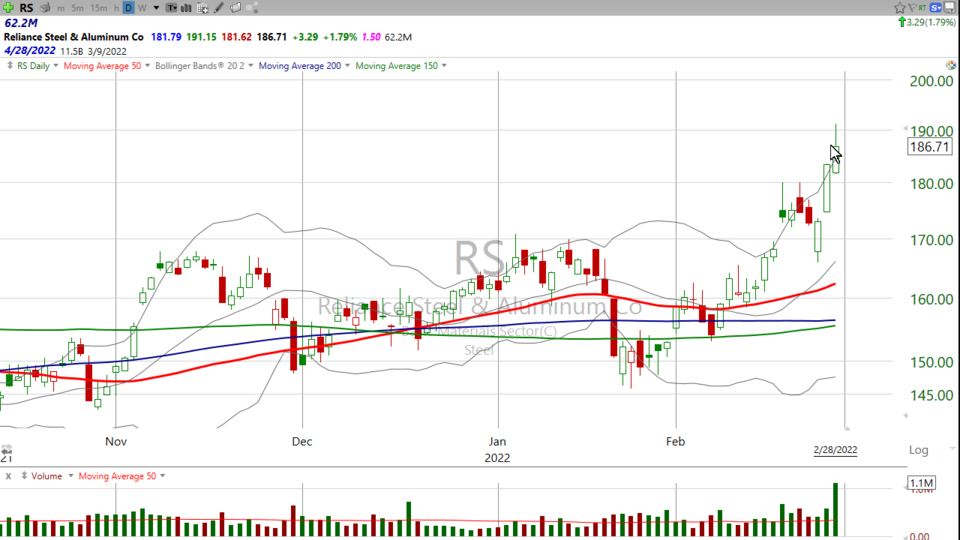The image size is (960, 540).
Task: Select the 15m timeframe option
Action: (99, 8)
